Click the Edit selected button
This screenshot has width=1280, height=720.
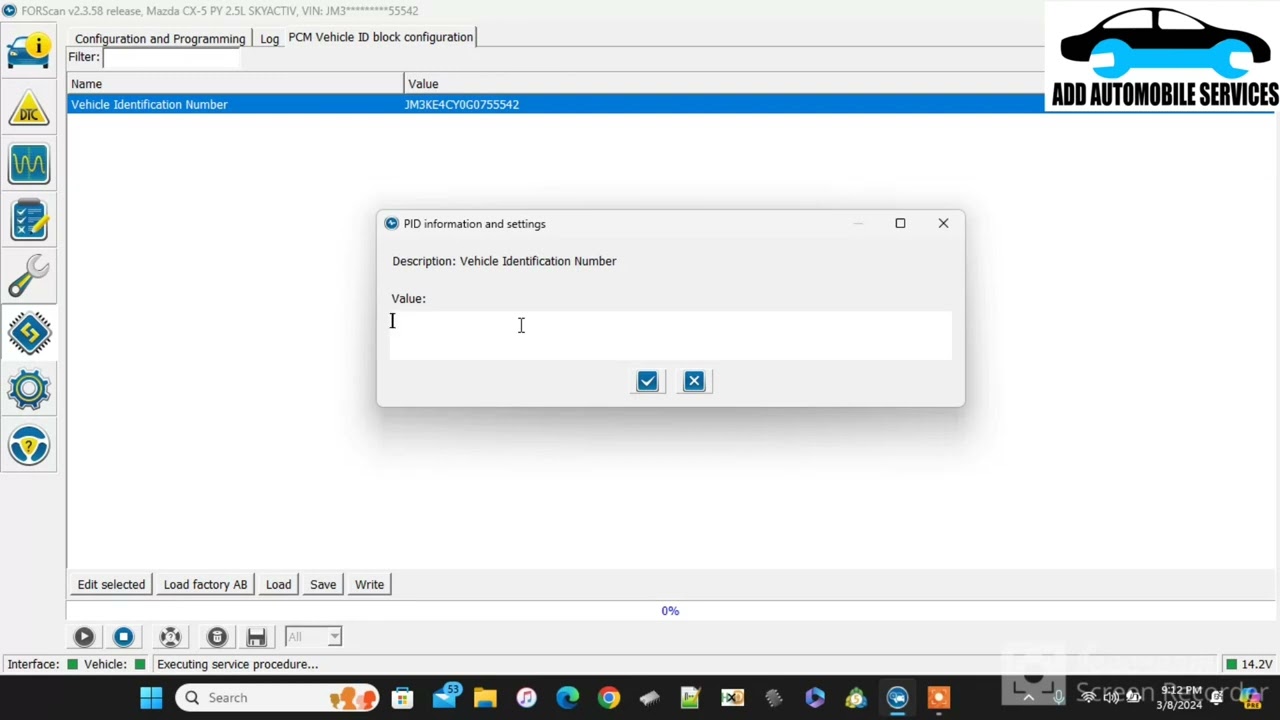point(111,584)
